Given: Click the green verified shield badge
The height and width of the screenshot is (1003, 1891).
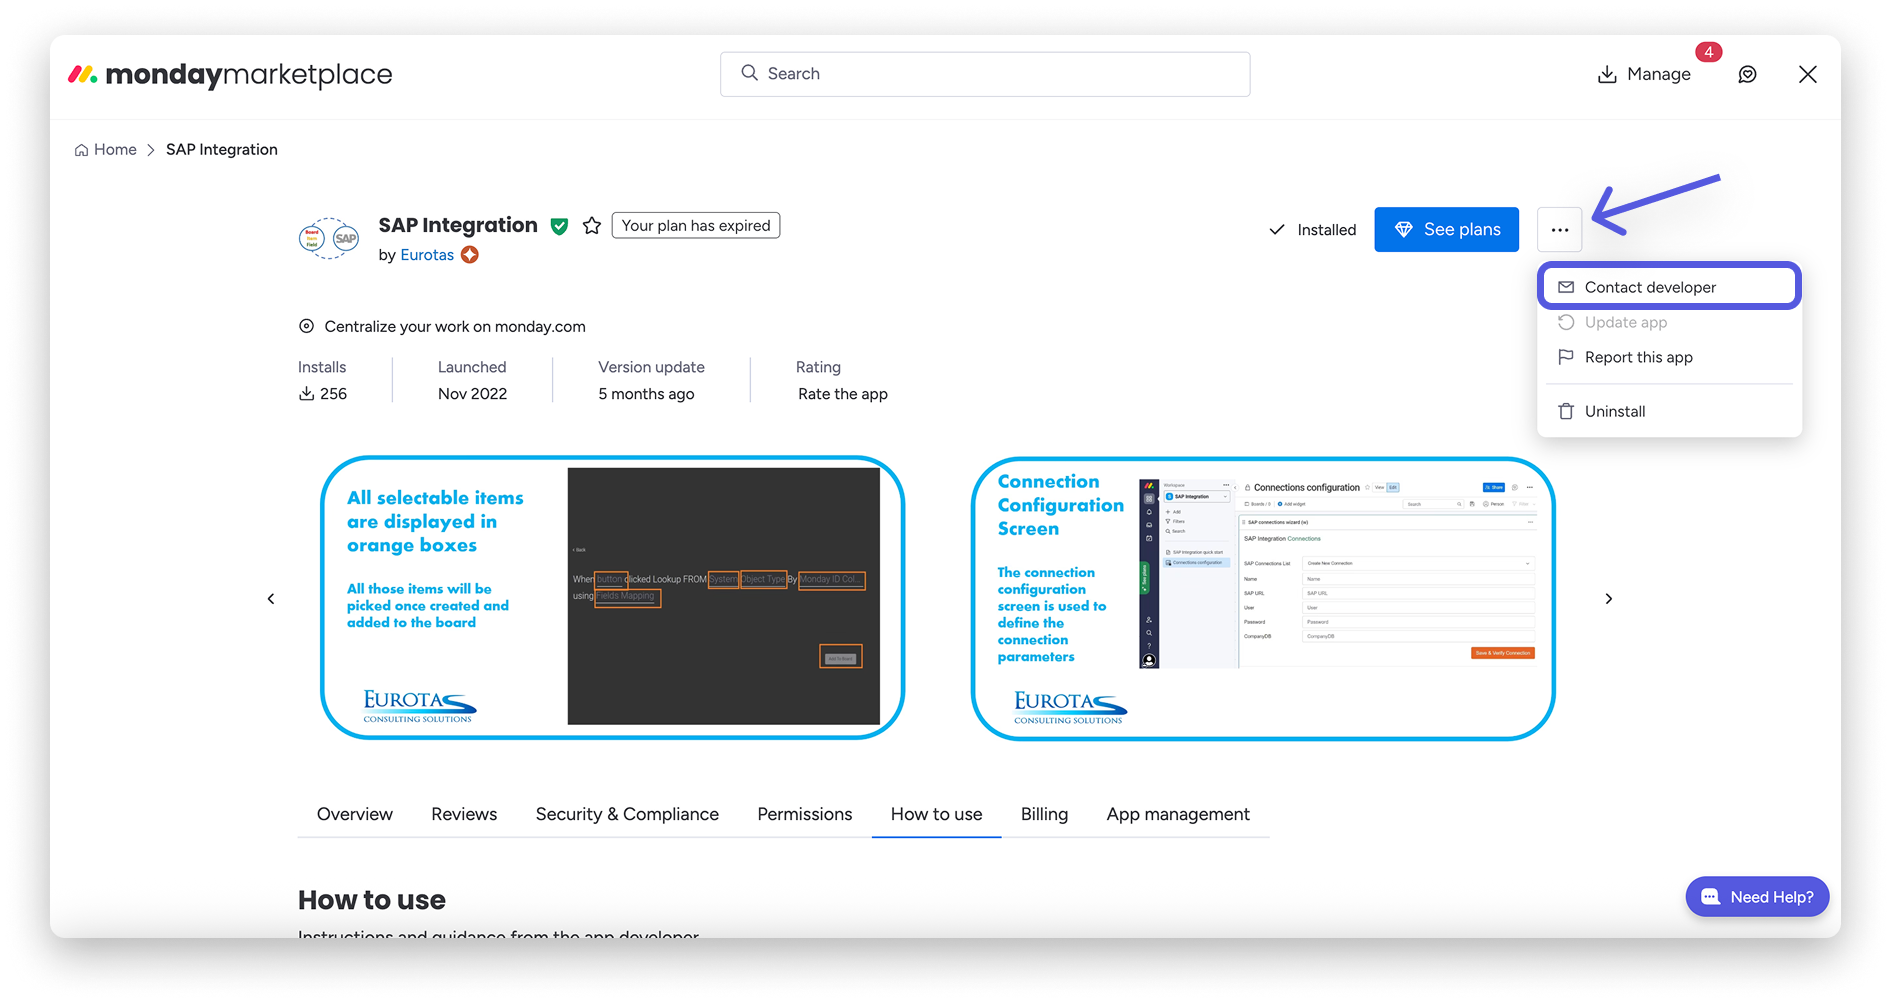Looking at the screenshot, I should (560, 226).
